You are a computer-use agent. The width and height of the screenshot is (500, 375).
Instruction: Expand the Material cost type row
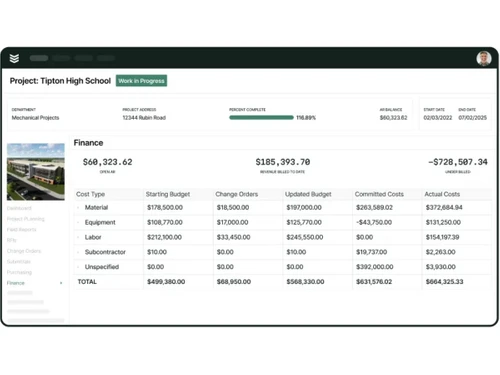78,207
